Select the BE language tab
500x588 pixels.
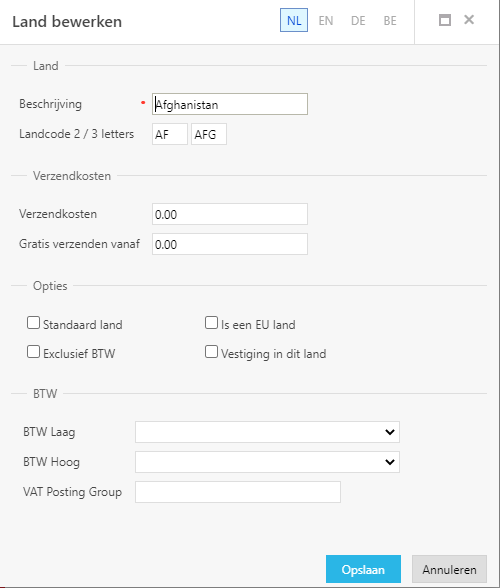[x=390, y=20]
